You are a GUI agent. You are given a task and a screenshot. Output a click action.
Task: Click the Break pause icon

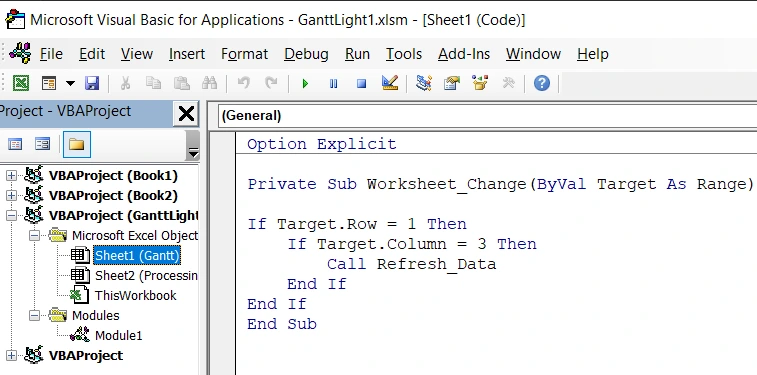tap(333, 84)
